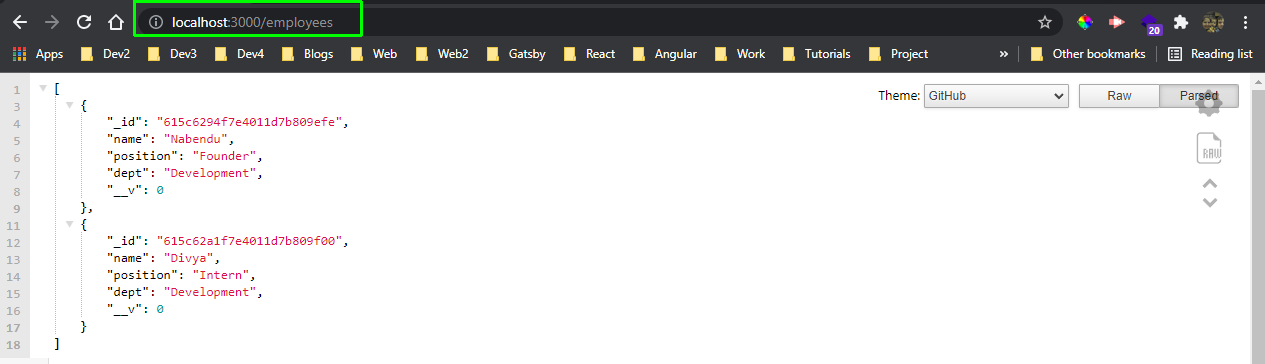Open the Extensions puzzle piece menu
Viewport: 1265px width, 364px height.
coord(1181,22)
